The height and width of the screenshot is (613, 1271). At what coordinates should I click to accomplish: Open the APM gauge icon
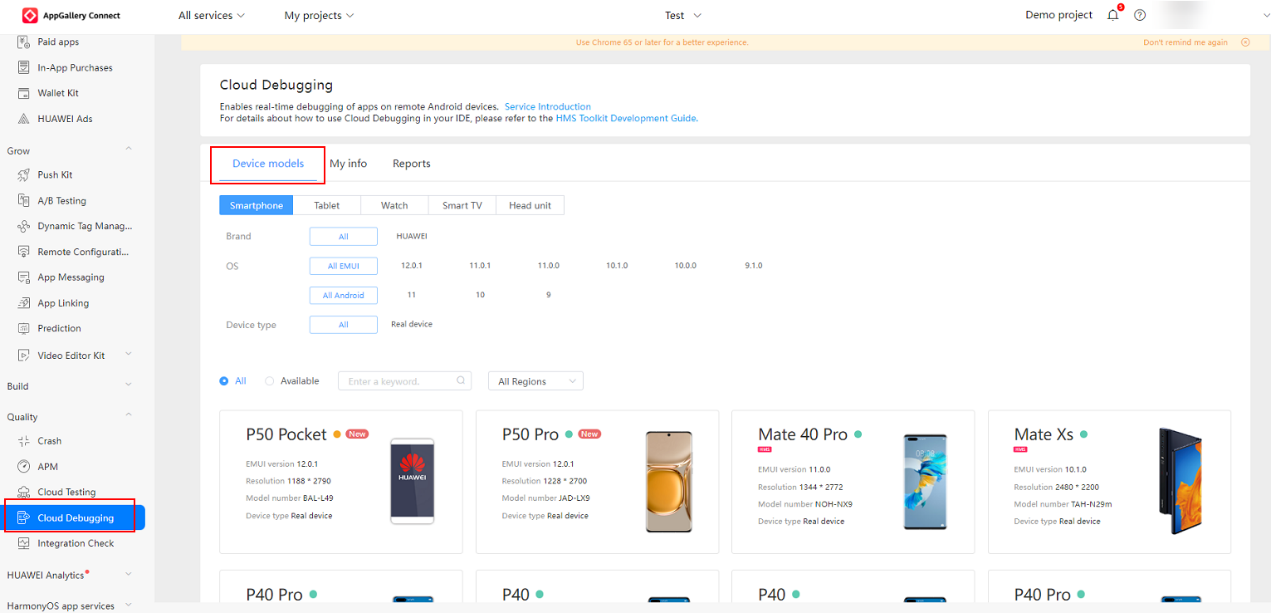24,466
